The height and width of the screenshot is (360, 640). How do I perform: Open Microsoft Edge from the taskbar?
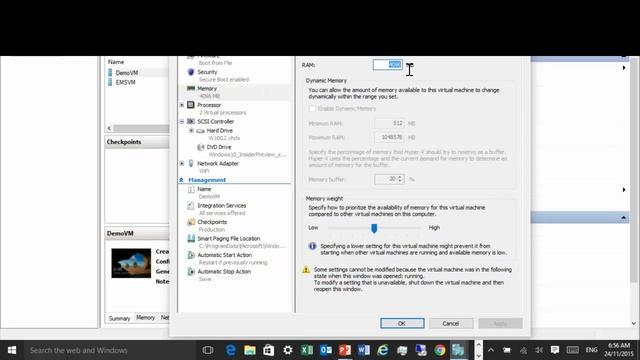[x=231, y=350]
